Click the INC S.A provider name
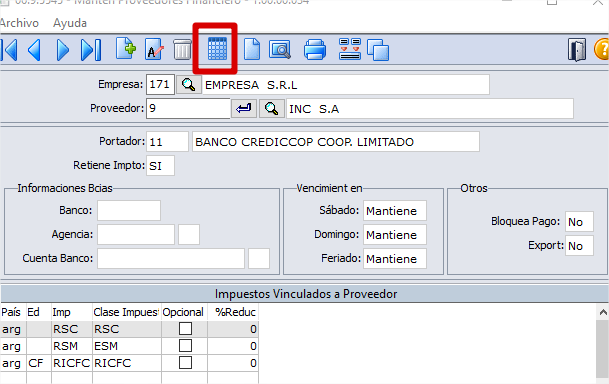This screenshot has height=384, width=609. coord(430,109)
